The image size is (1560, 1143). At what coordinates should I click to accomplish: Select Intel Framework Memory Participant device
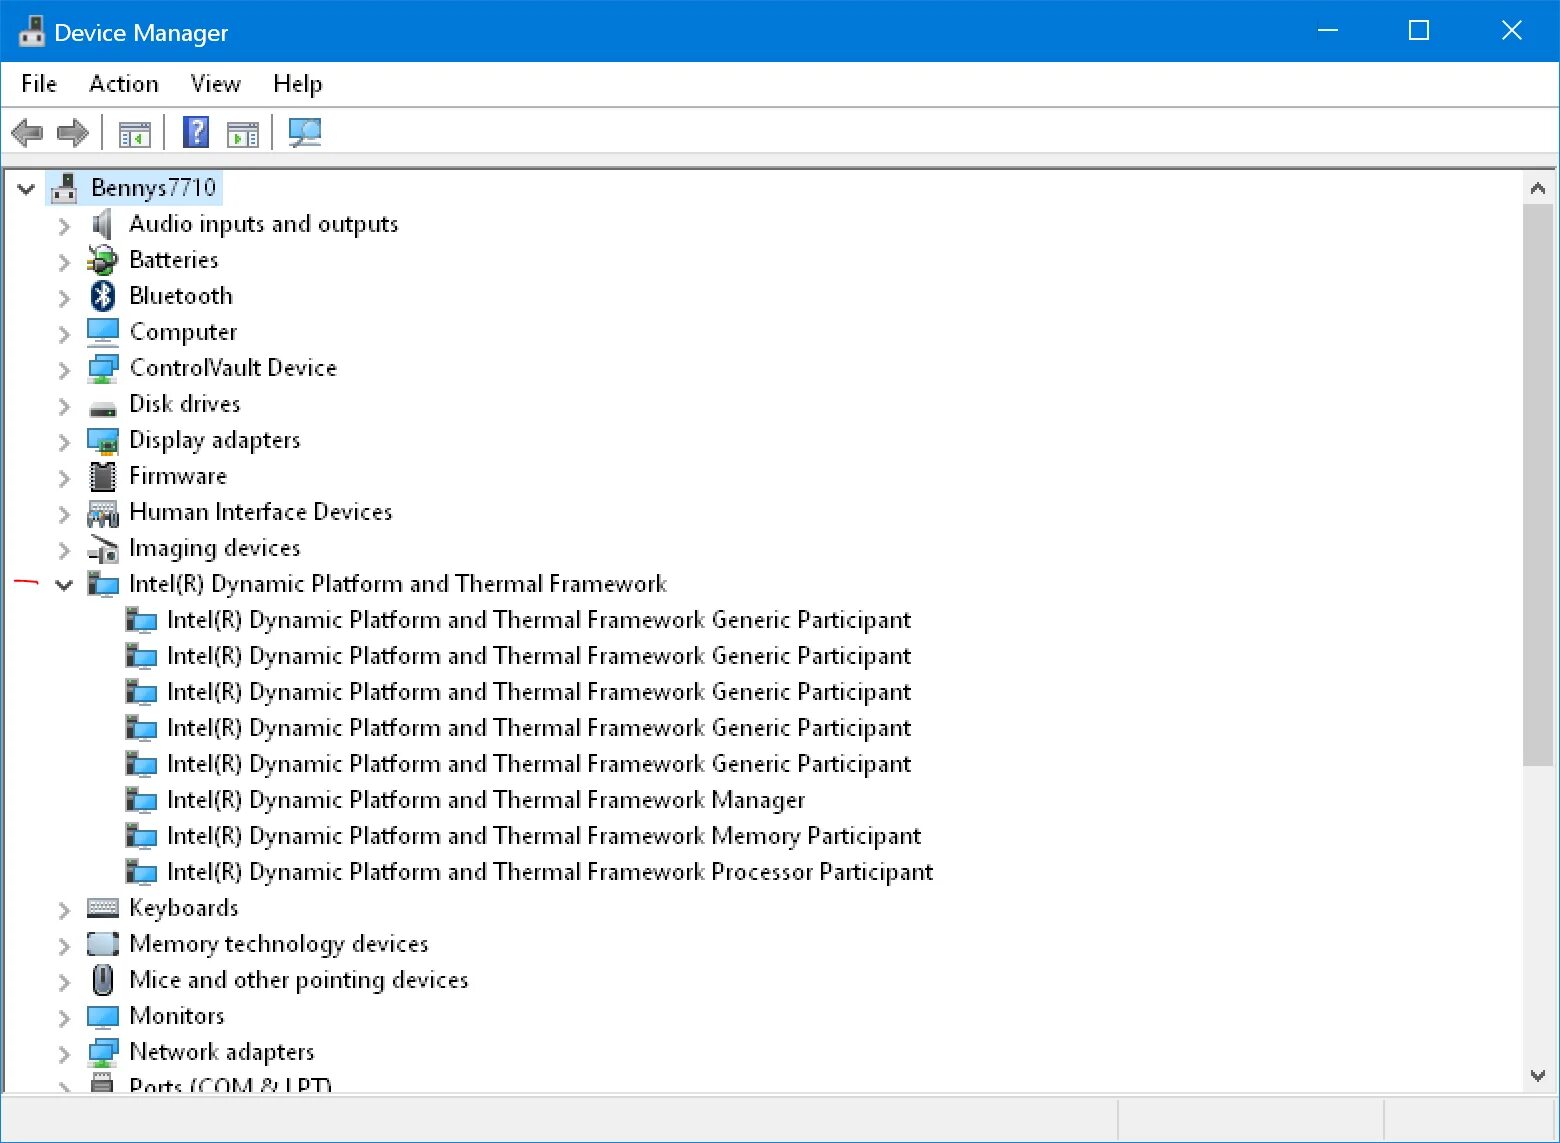544,836
